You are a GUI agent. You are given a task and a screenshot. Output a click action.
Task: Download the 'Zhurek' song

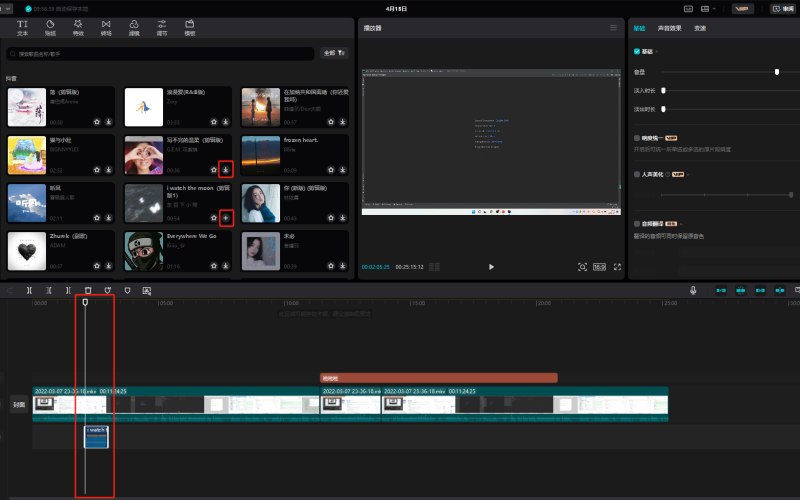tap(109, 266)
